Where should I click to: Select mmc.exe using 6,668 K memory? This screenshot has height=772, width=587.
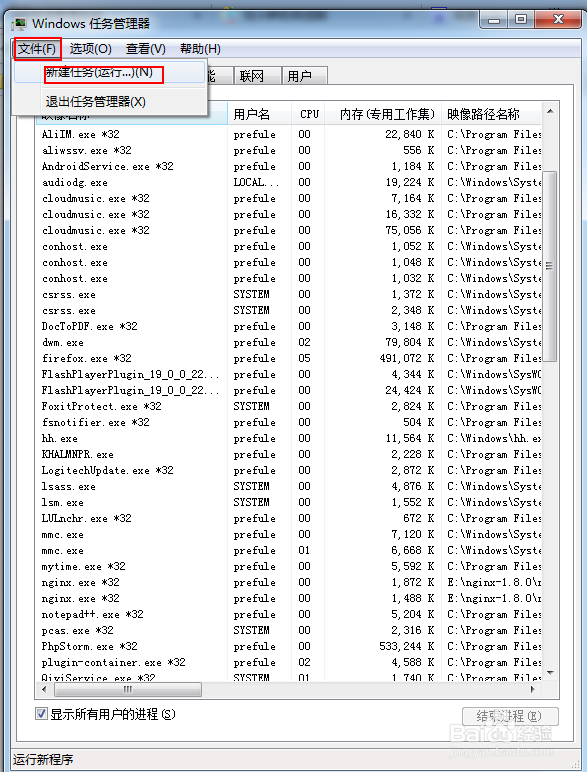pos(289,550)
